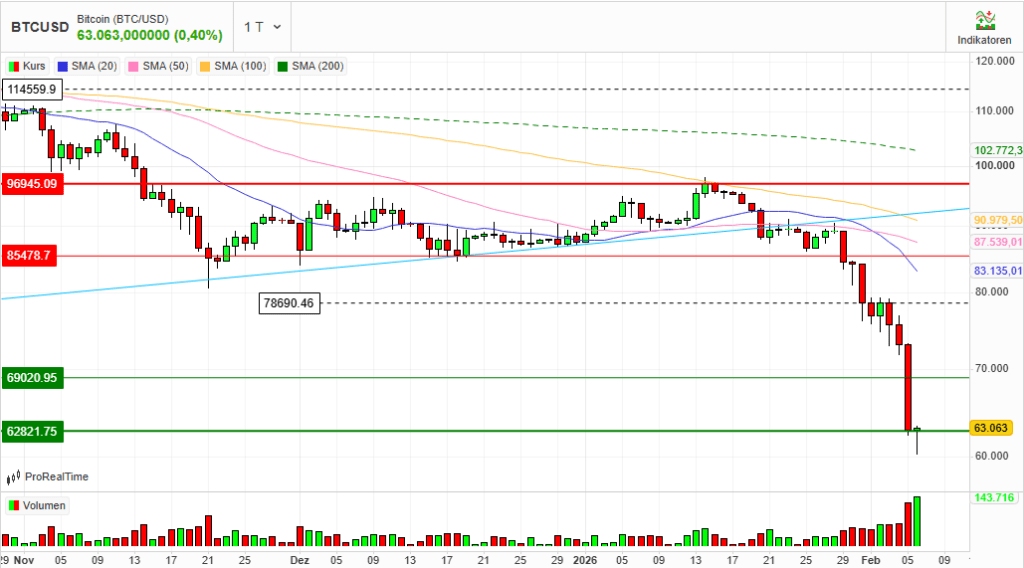Toggle the SMA (20) indicator legend

pos(92,66)
